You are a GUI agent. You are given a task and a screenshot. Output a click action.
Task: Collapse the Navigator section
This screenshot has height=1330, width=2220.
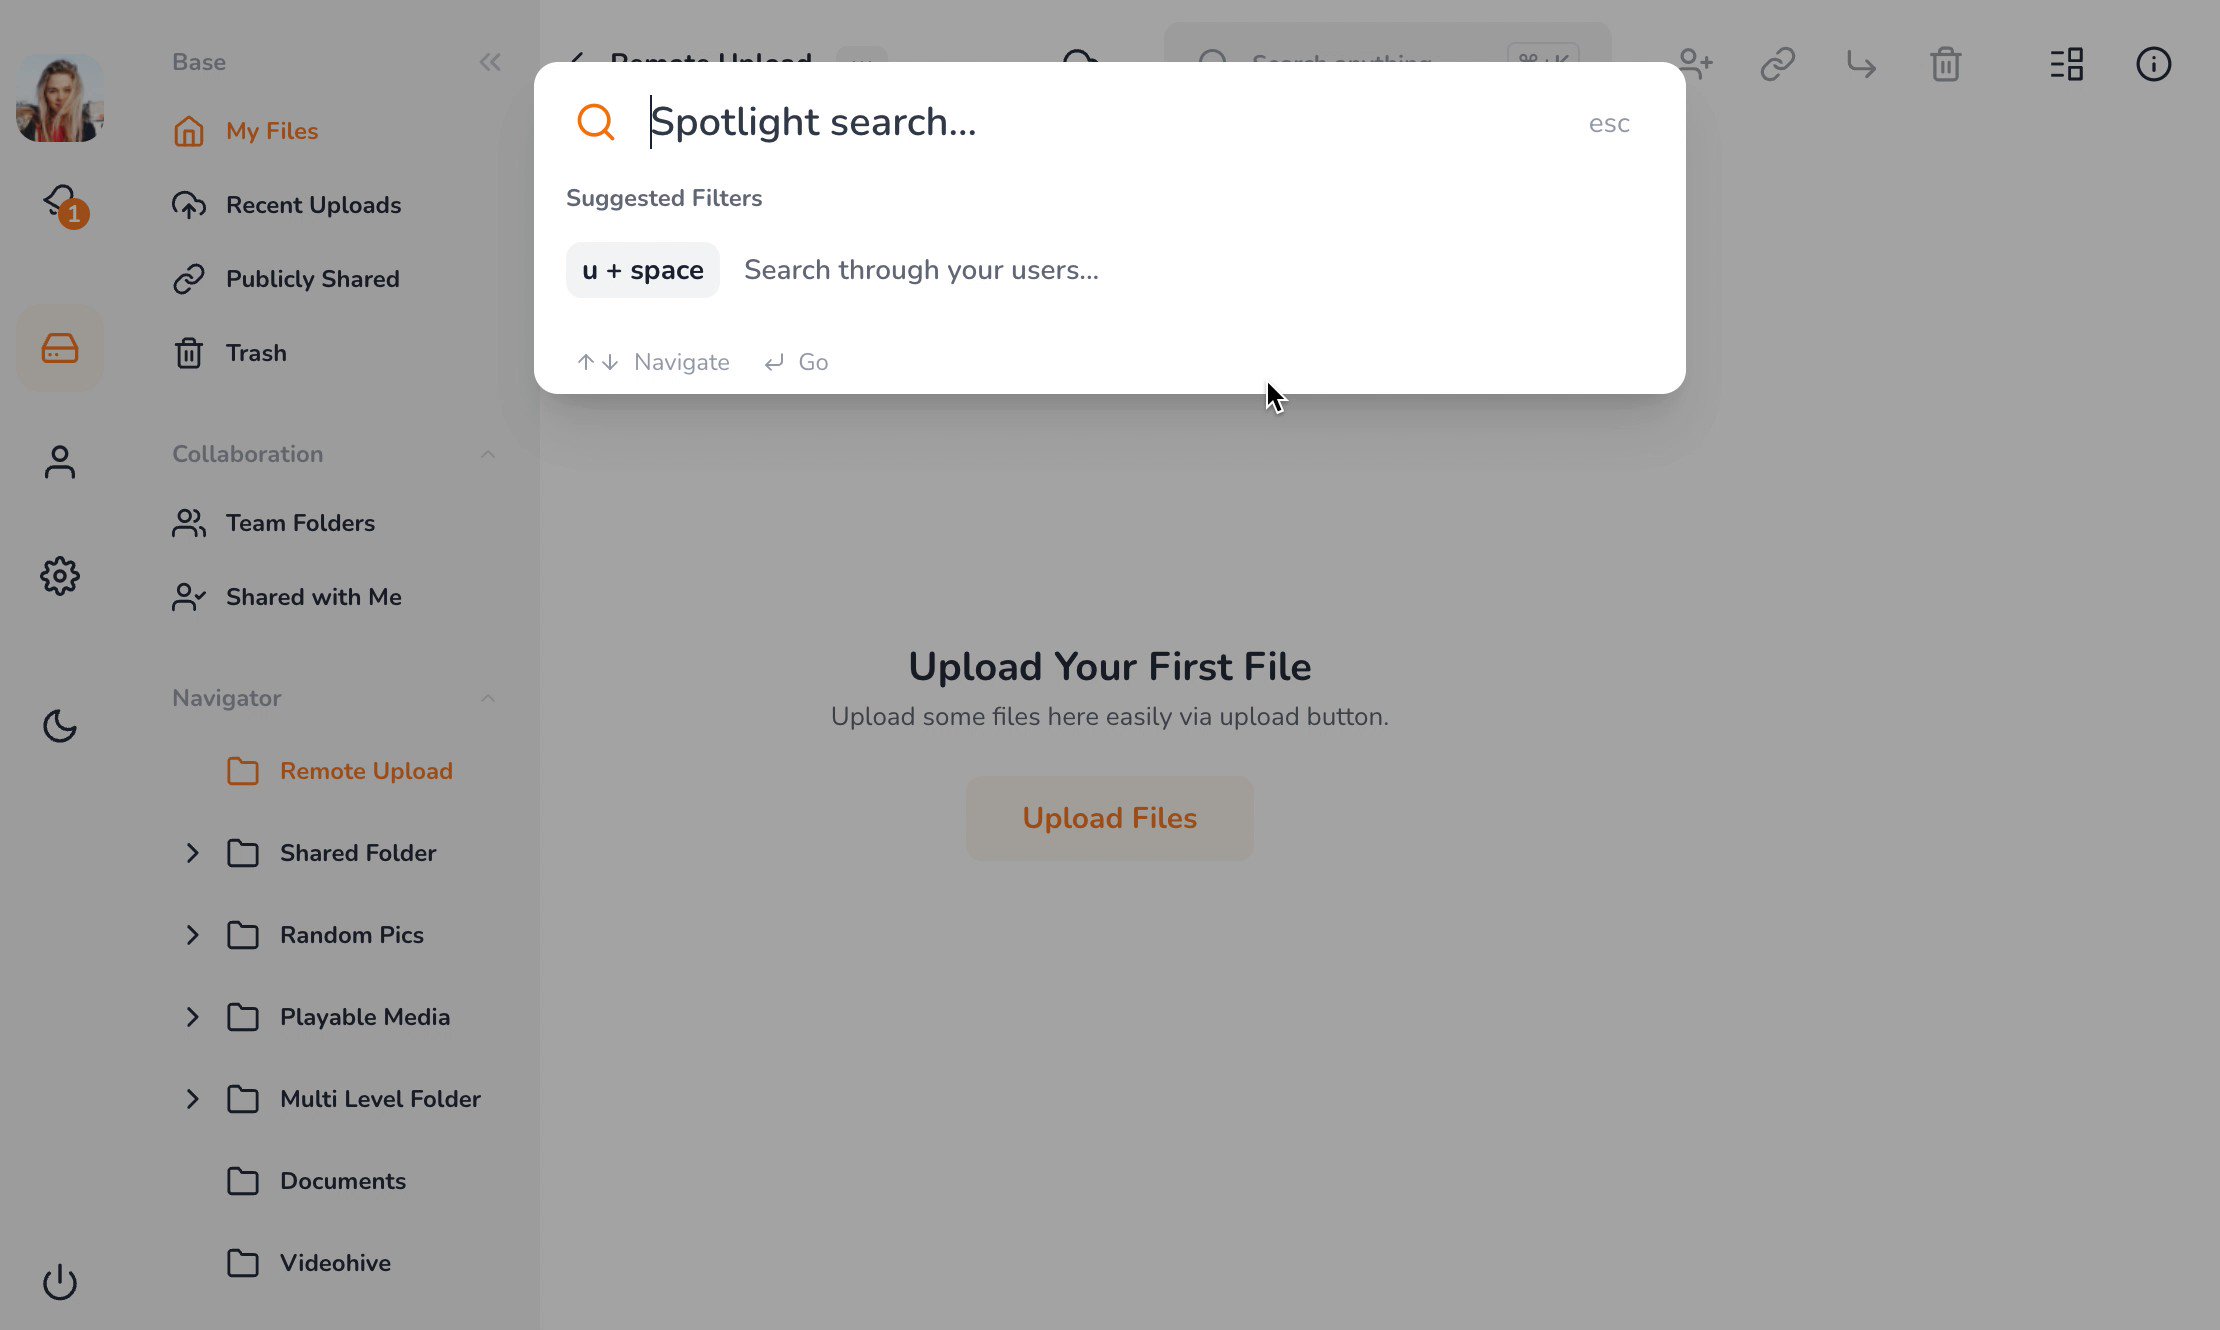click(x=488, y=698)
